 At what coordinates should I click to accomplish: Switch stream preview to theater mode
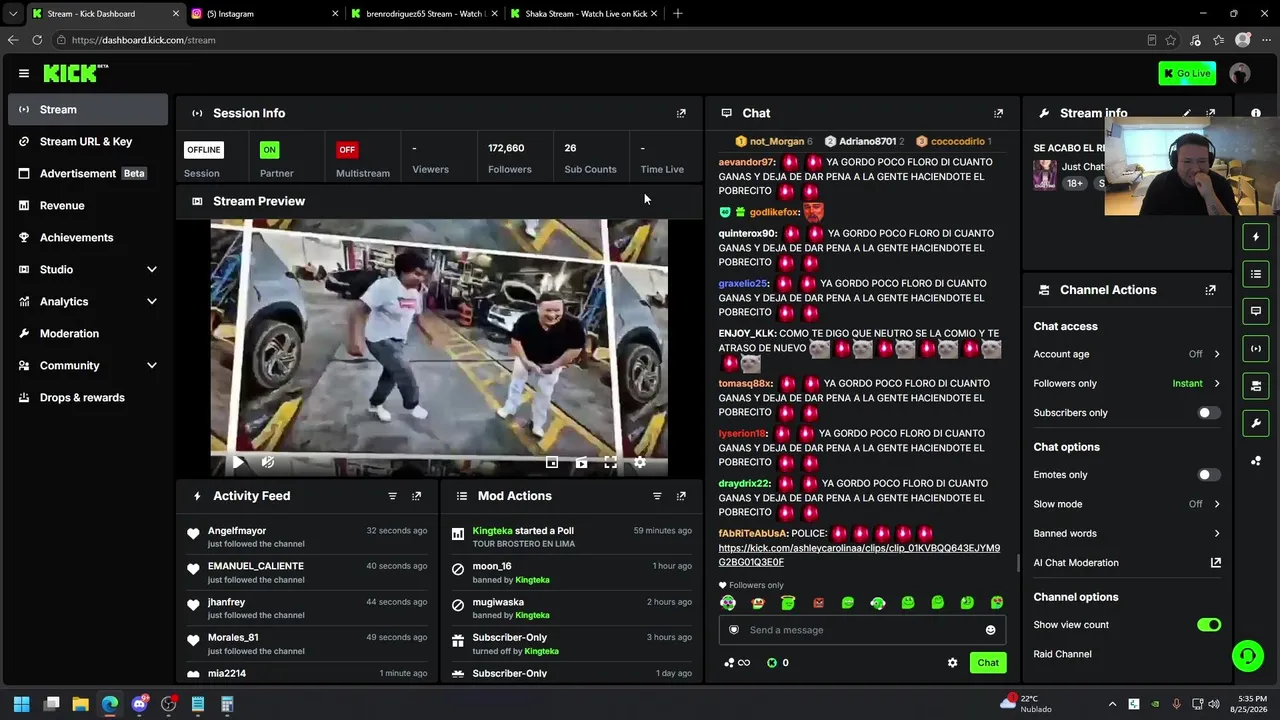(x=581, y=462)
